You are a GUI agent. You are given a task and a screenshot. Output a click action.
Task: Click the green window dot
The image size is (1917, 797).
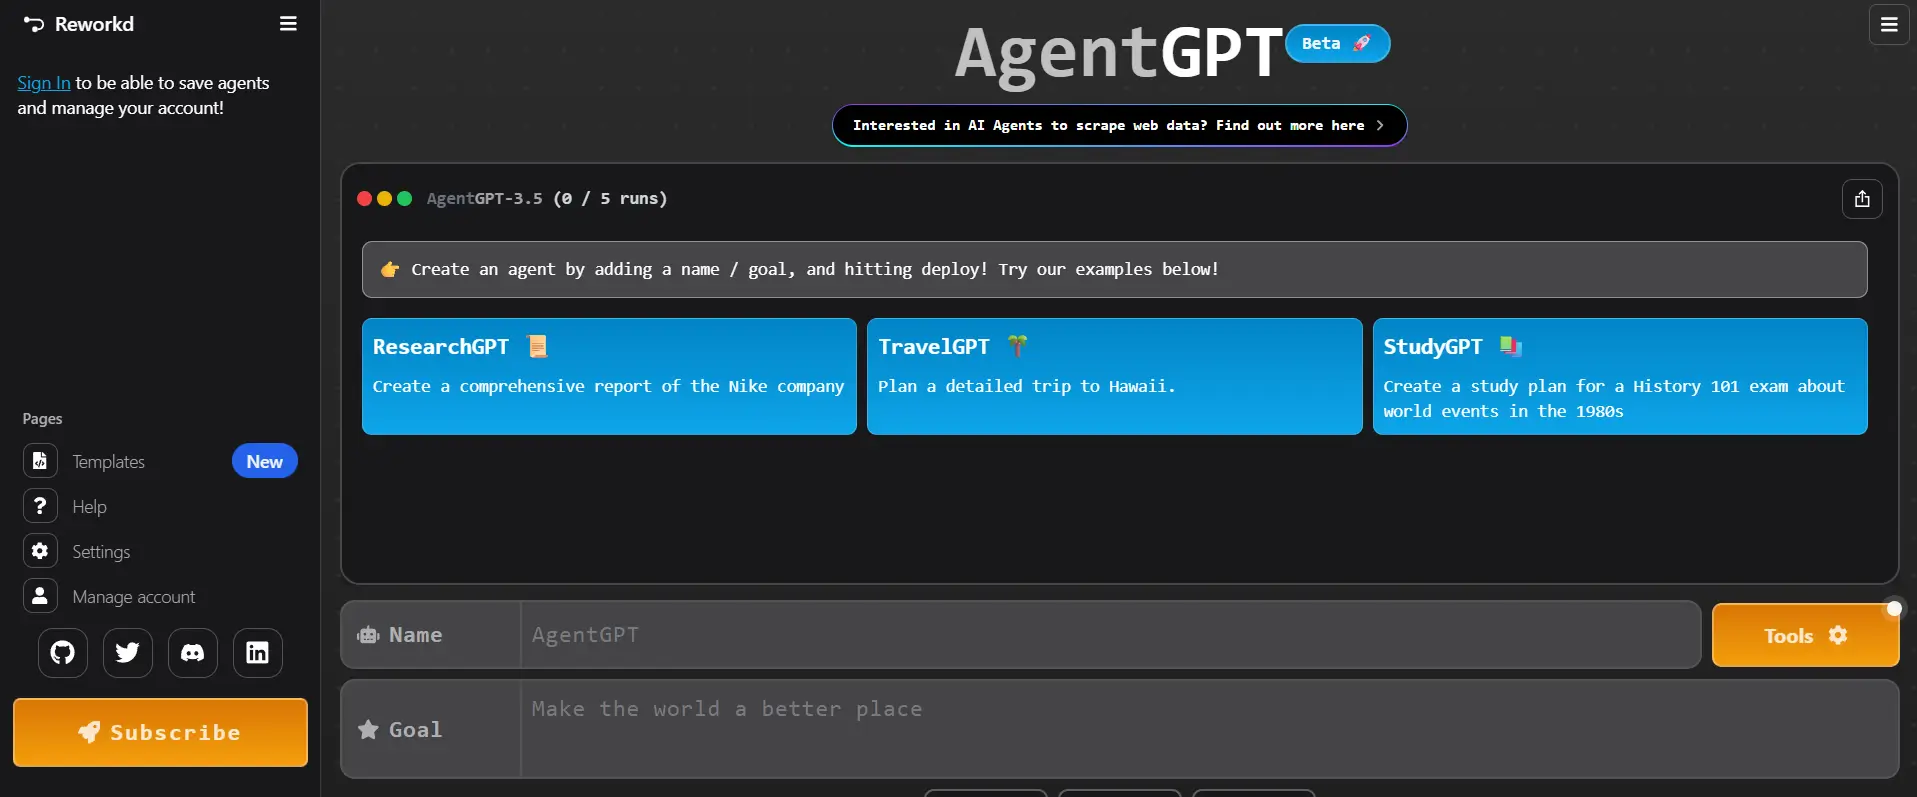[x=405, y=199]
